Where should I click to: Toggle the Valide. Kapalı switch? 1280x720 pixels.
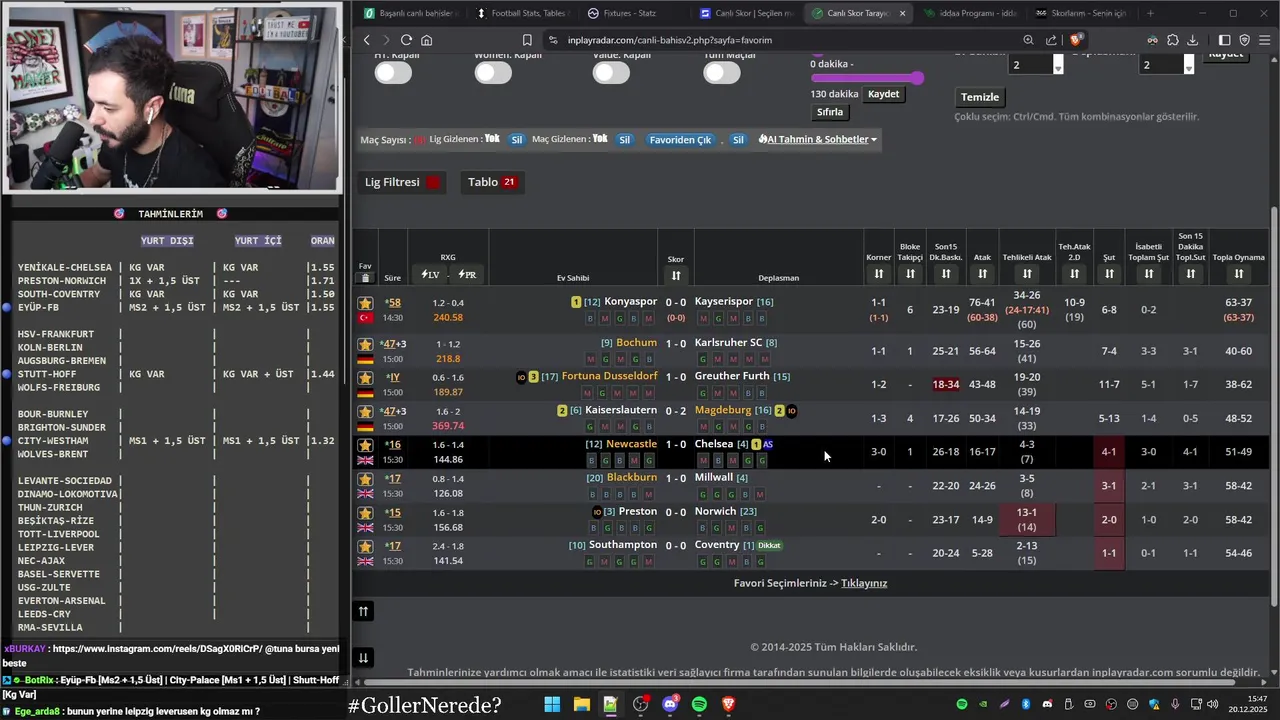pyautogui.click(x=611, y=73)
